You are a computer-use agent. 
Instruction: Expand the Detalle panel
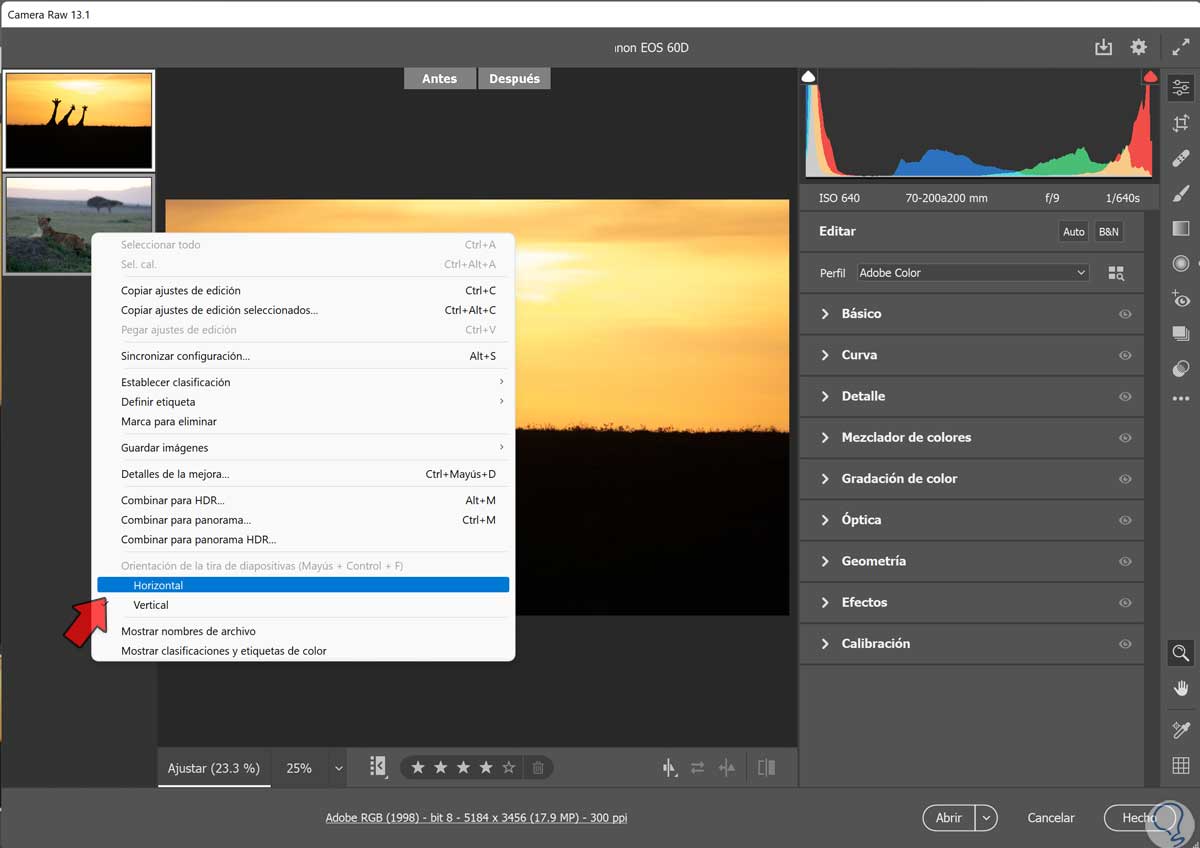coord(862,396)
